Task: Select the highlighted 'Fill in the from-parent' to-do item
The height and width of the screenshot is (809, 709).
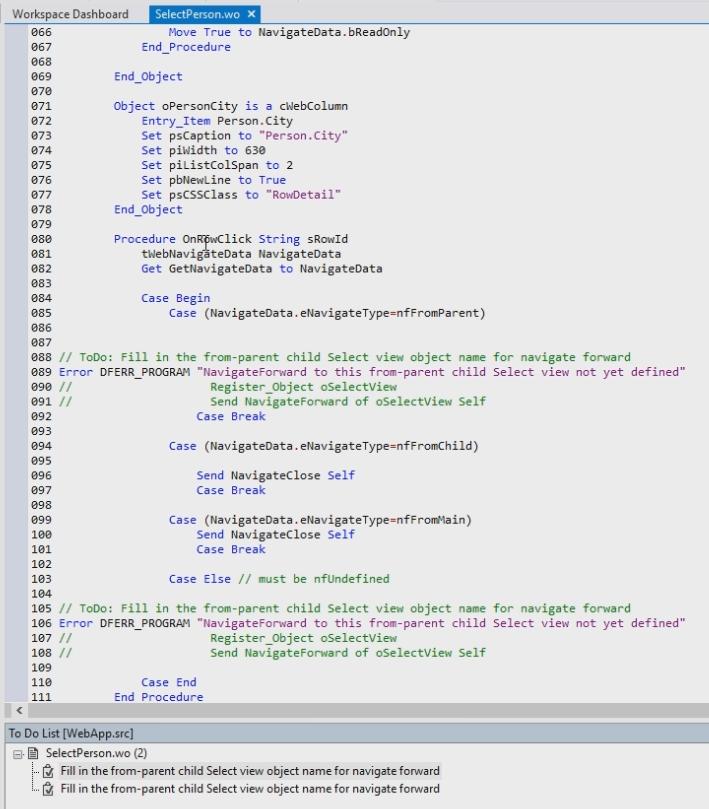Action: click(249, 771)
